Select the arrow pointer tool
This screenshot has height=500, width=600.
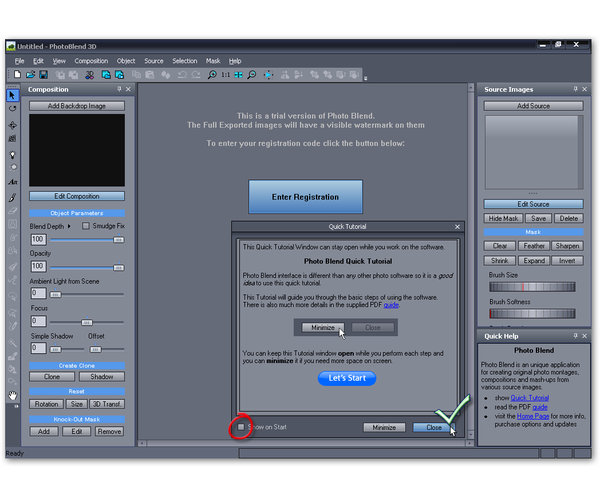coord(12,95)
